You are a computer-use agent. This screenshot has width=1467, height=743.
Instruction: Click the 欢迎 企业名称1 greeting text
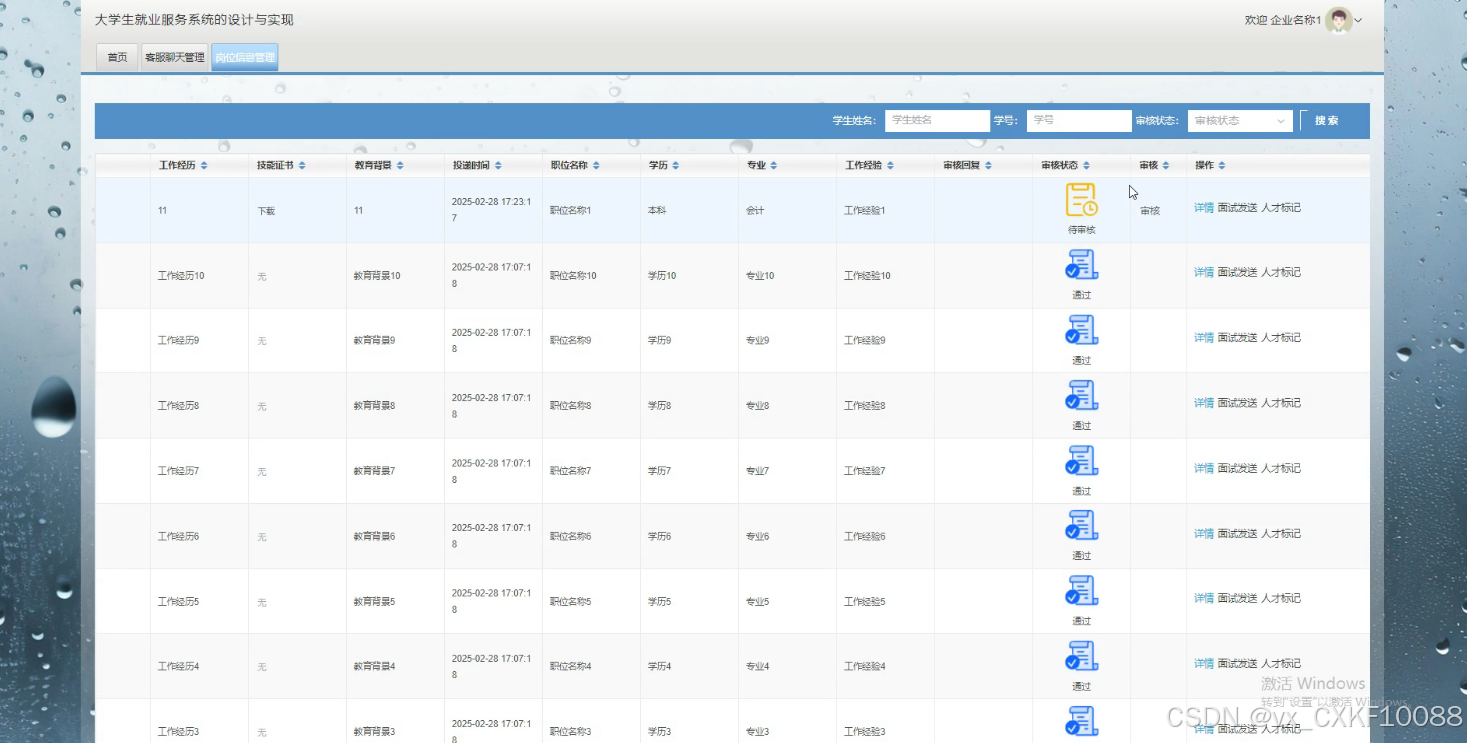pos(1283,20)
